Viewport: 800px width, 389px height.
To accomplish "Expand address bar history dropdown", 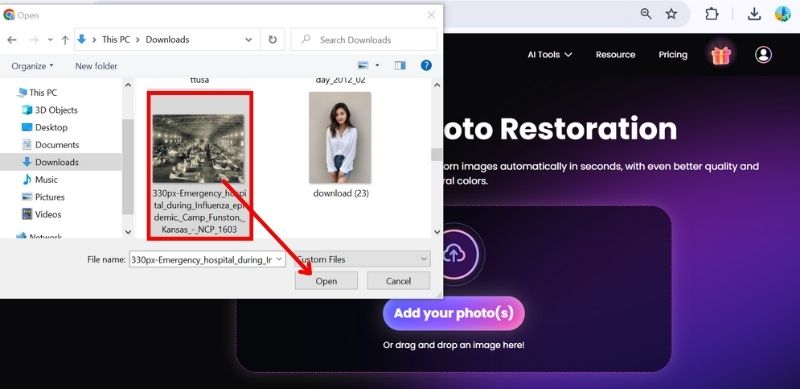I will 248,39.
